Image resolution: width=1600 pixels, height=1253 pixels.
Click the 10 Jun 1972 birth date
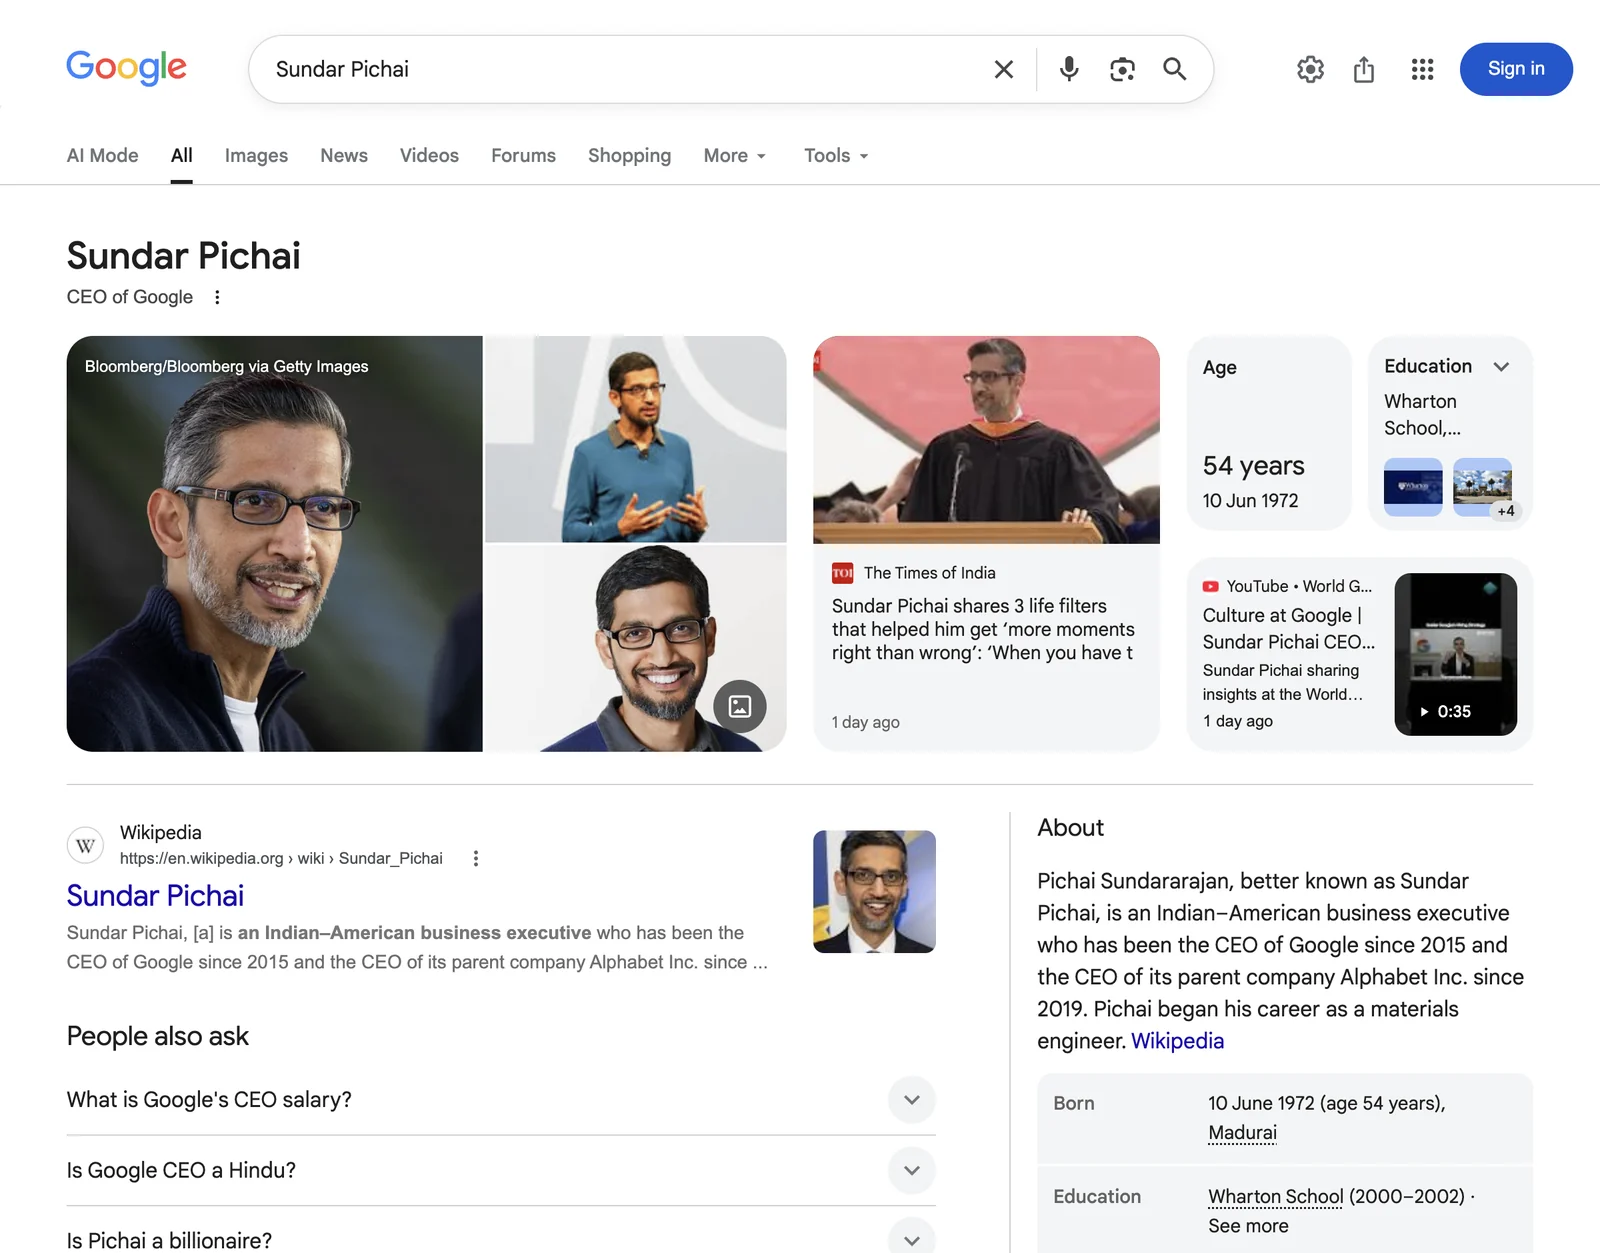1250,501
